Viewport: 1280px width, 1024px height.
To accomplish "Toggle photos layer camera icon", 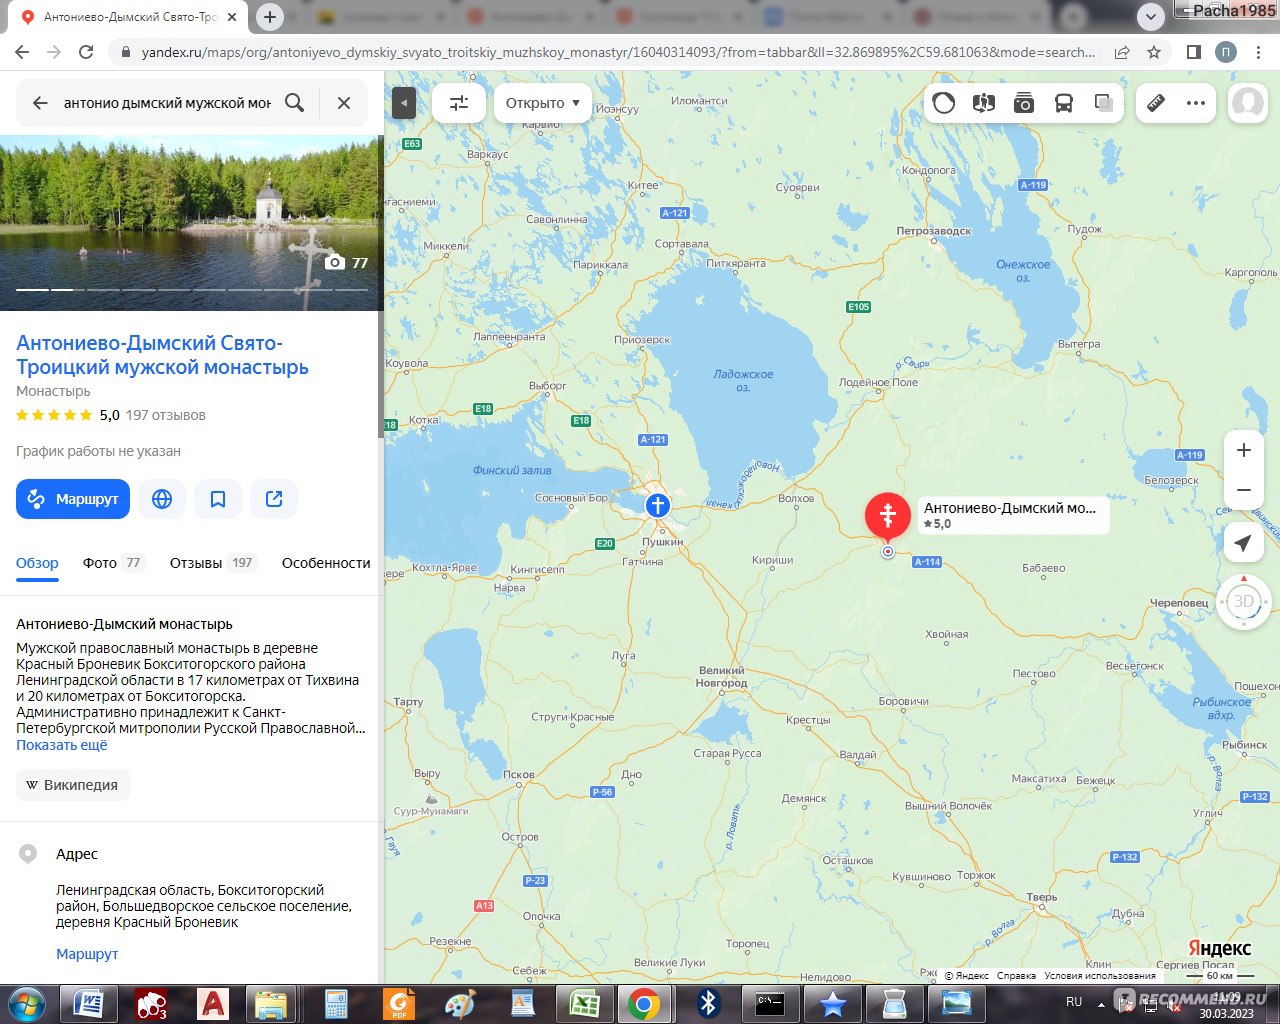I will [1023, 103].
